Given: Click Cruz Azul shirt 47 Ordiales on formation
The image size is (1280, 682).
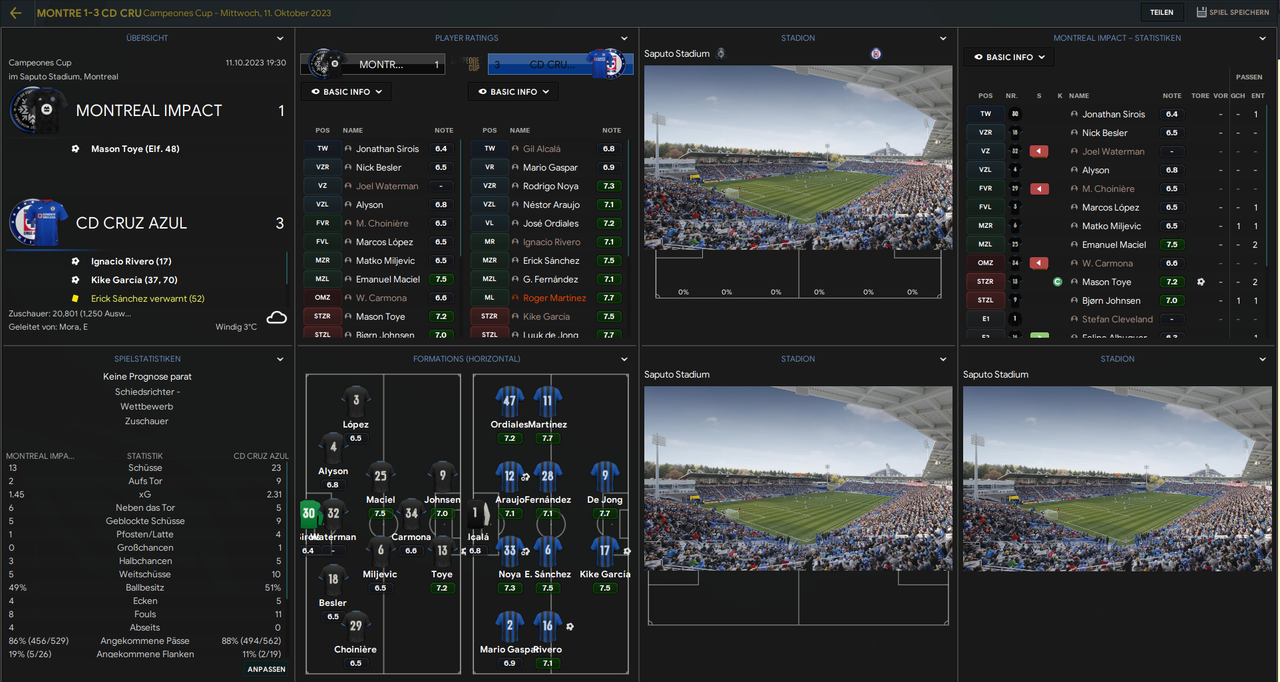Looking at the screenshot, I should [x=509, y=401].
